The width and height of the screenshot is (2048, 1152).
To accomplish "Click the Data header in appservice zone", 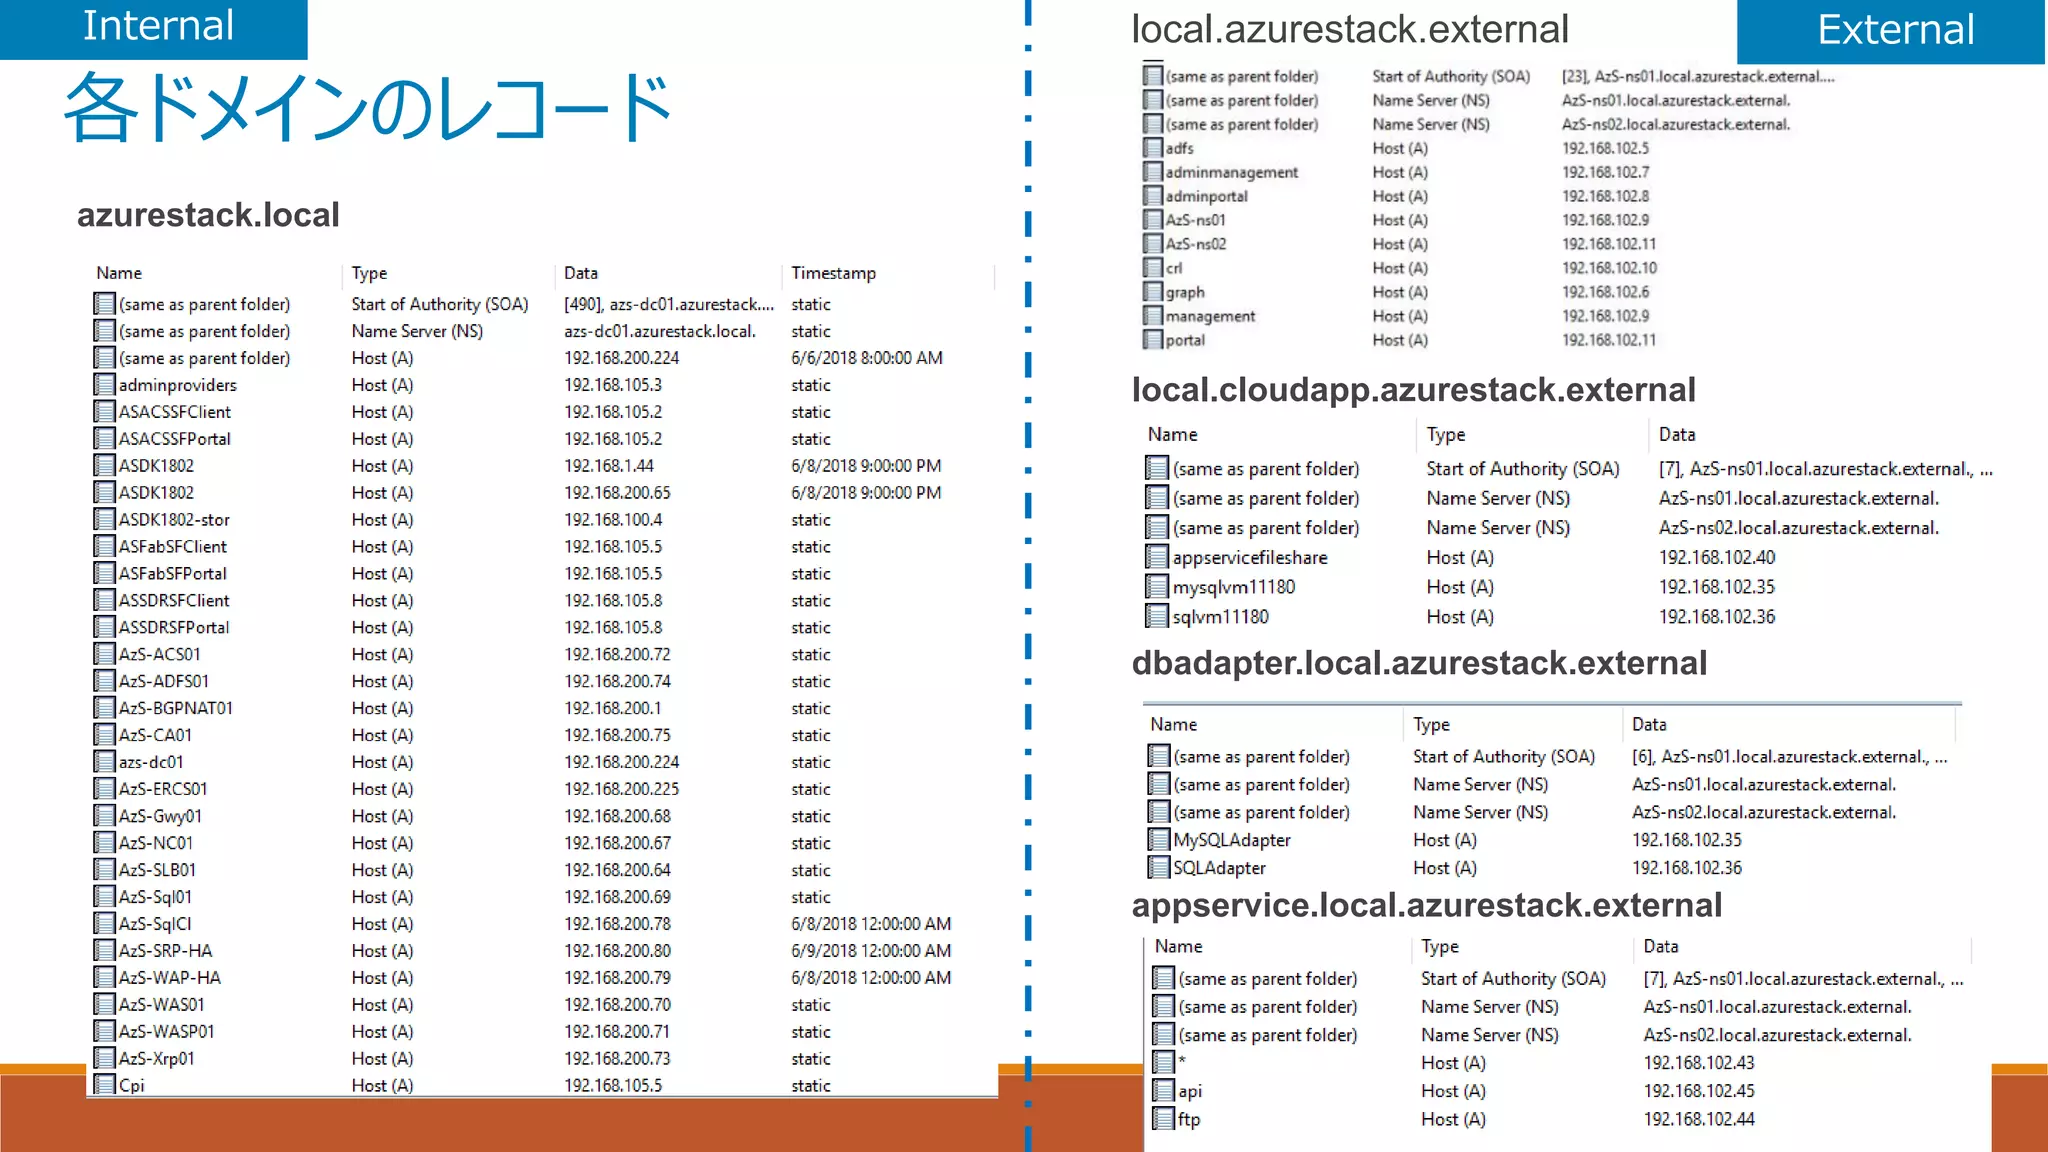I will (1660, 946).
